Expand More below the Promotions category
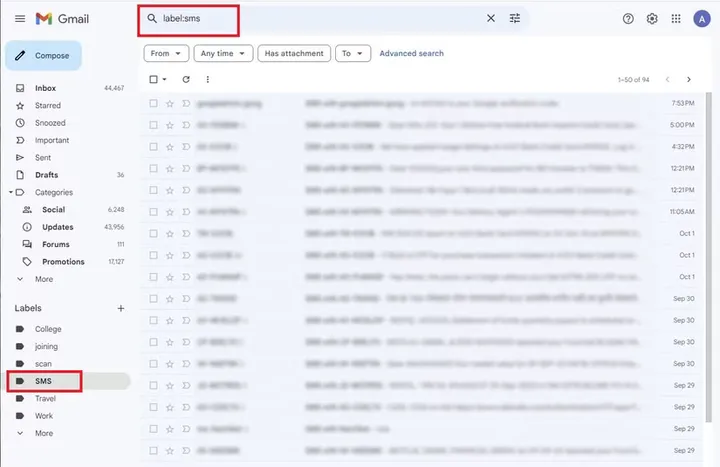Screen dimensions: 720x467 point(44,279)
